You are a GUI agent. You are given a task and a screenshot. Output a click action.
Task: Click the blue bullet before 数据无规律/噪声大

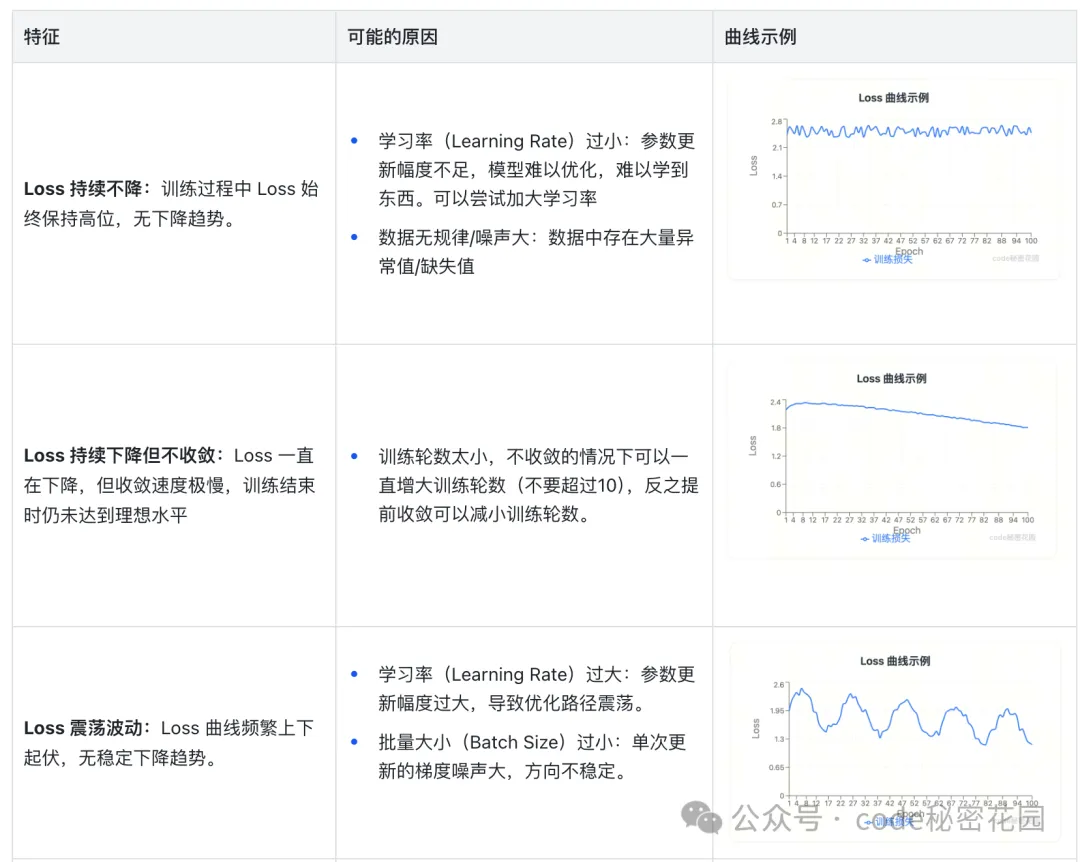(353, 238)
